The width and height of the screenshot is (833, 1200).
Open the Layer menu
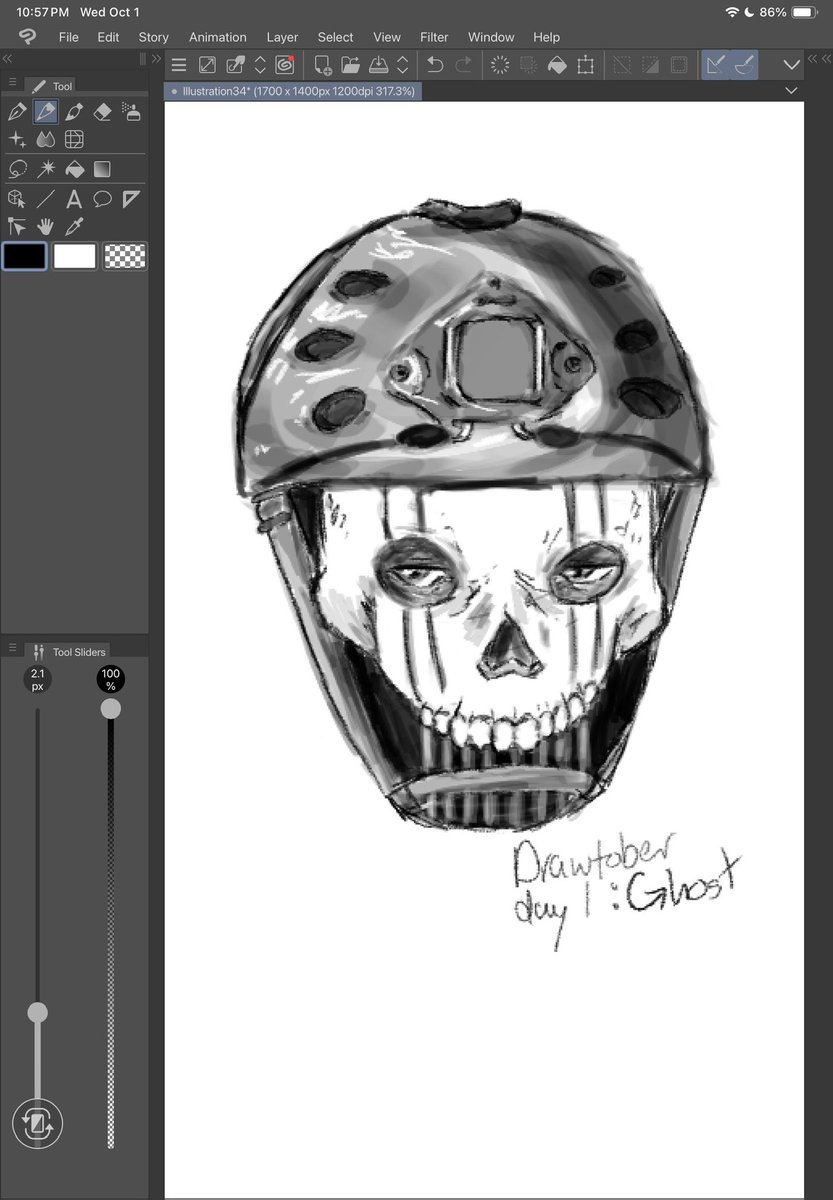pyautogui.click(x=282, y=37)
